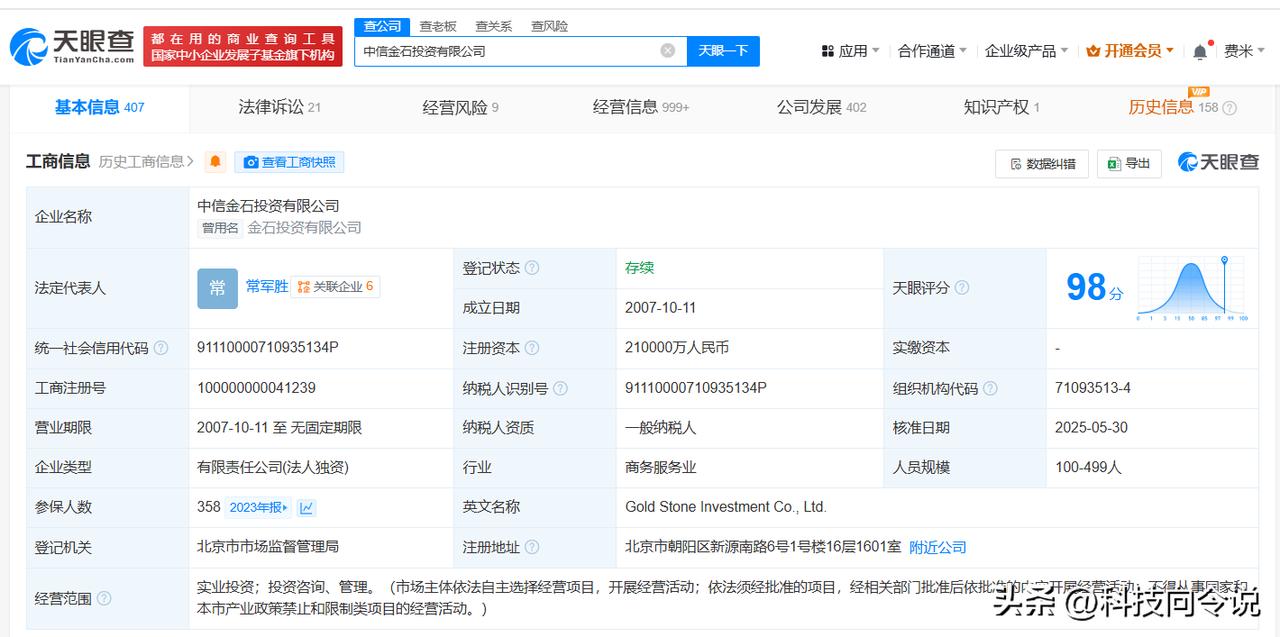Viewport: 1280px width, 637px height.
Task: Open the TianYanCha home logo
Action: pyautogui.click(x=72, y=46)
